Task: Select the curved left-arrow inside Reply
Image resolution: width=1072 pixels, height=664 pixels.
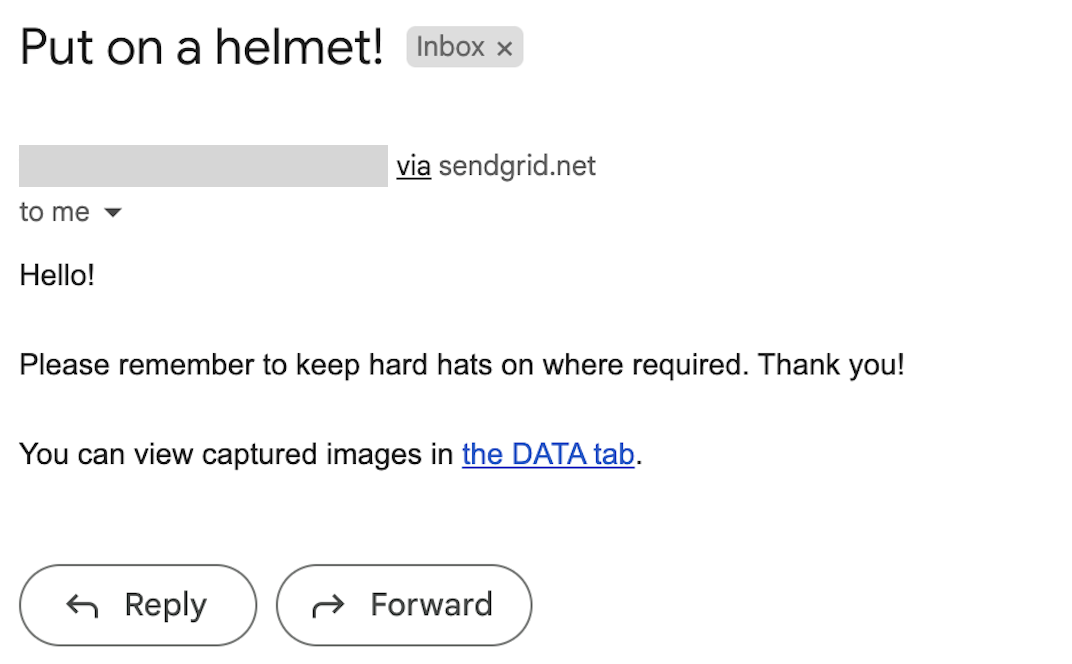Action: [x=85, y=604]
